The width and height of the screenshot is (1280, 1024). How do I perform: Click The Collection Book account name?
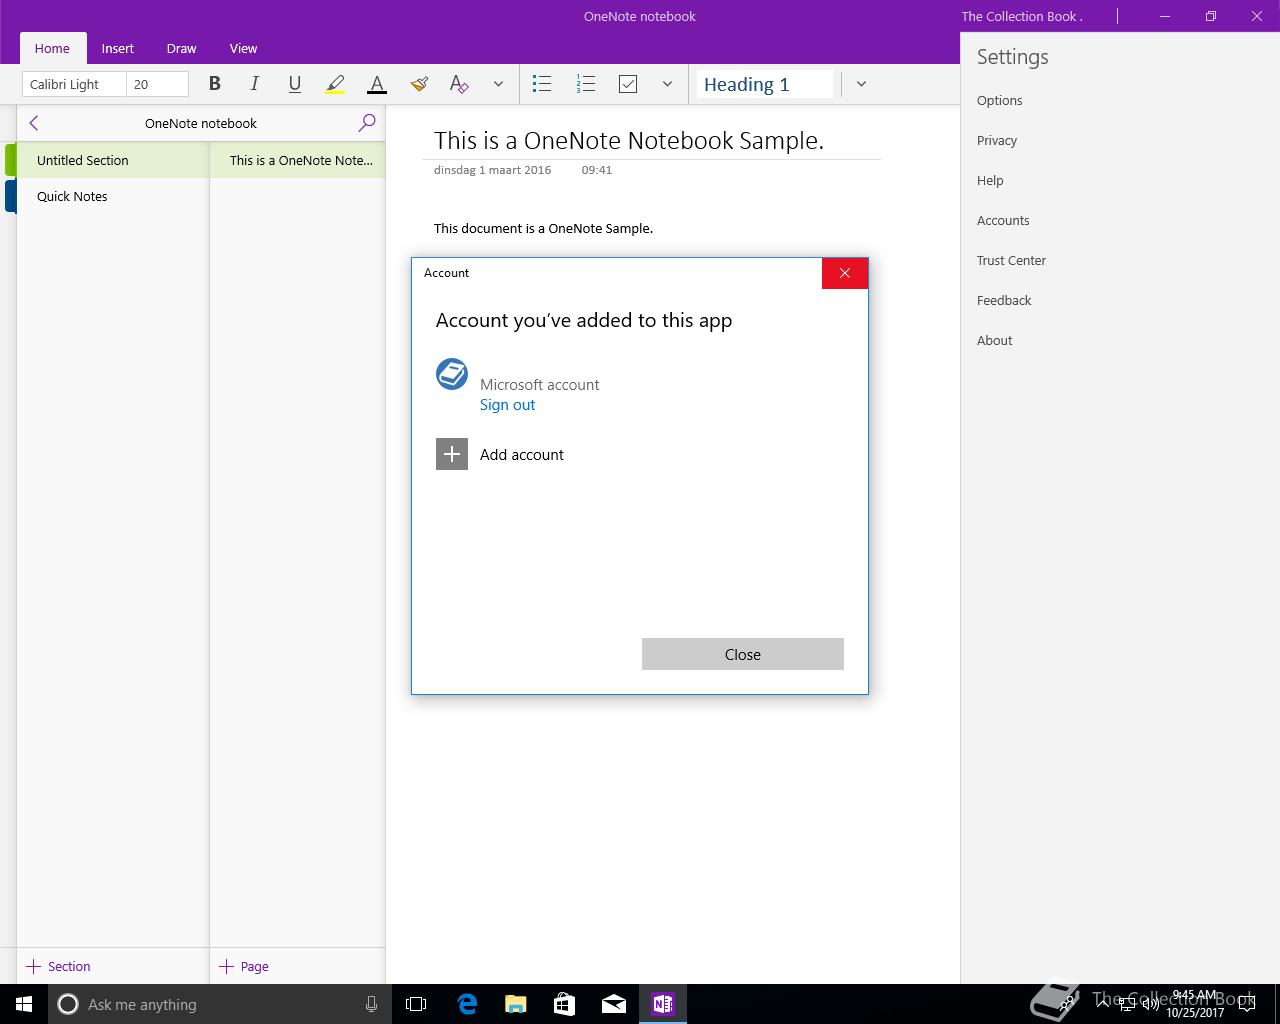(x=1022, y=16)
